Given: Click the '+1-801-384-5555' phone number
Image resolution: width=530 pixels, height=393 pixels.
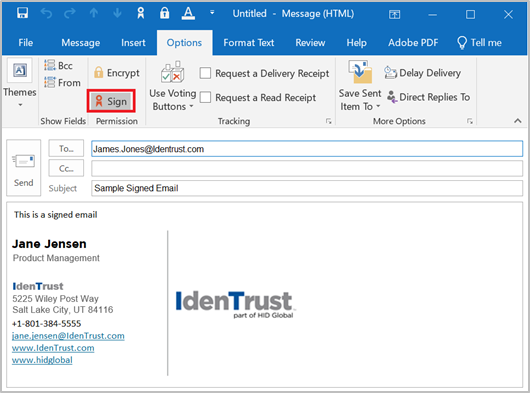Looking at the screenshot, I should [x=46, y=323].
